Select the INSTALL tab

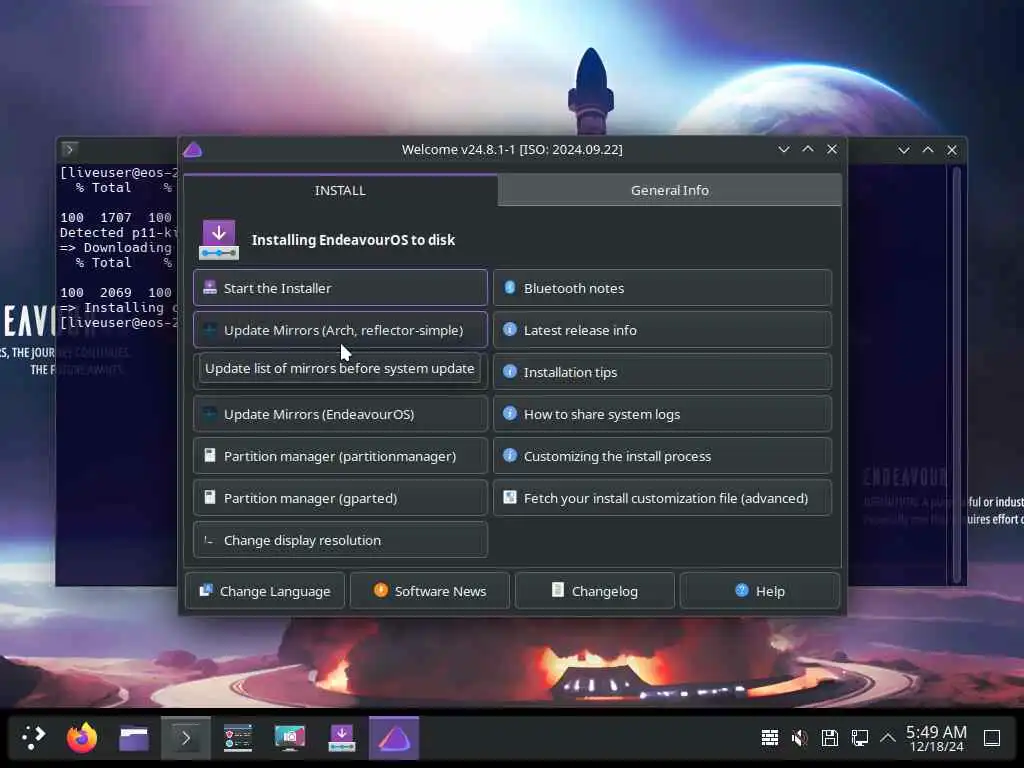pyautogui.click(x=340, y=190)
